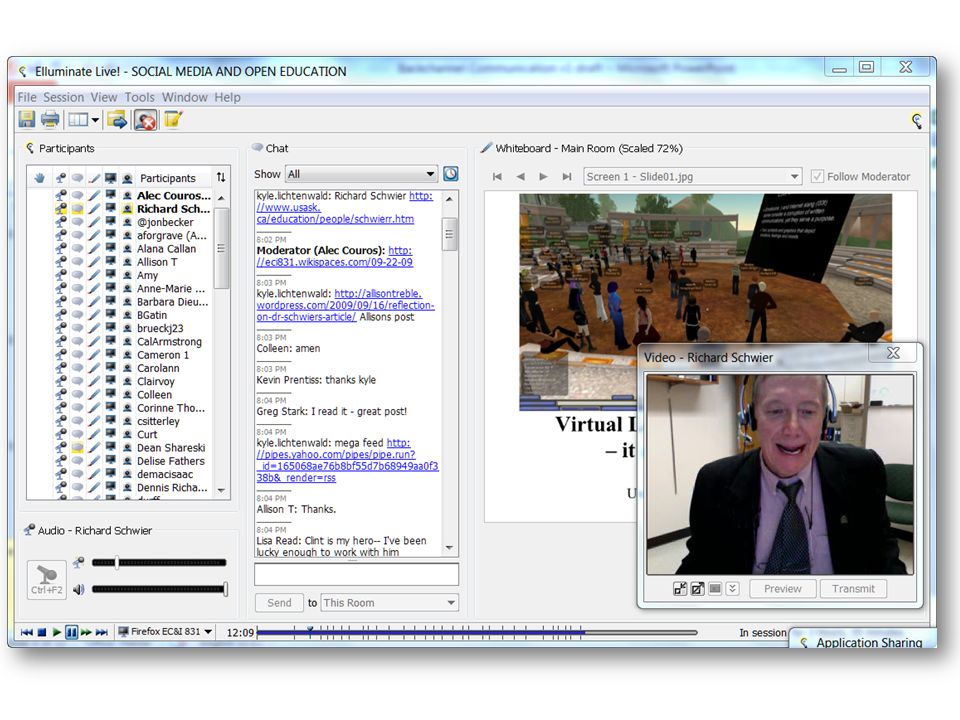Click the layout columns toolbar icon

[x=78, y=120]
